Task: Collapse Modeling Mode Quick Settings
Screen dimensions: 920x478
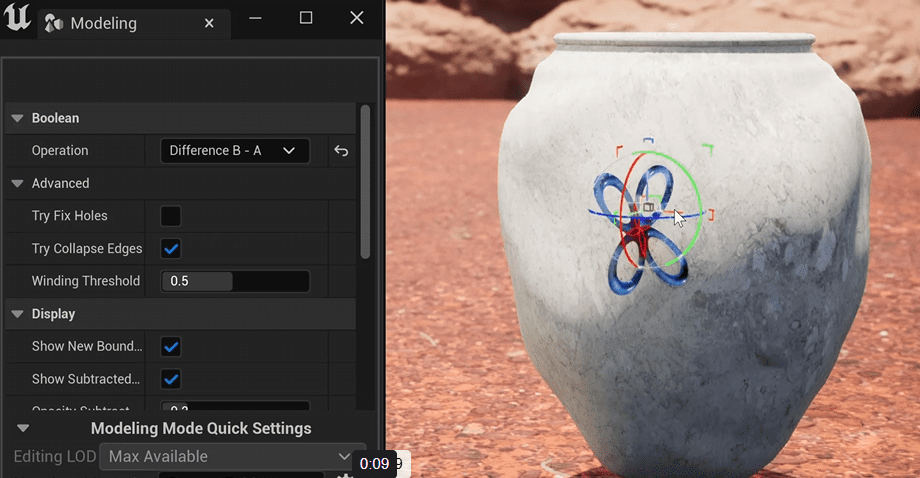Action: [23, 428]
